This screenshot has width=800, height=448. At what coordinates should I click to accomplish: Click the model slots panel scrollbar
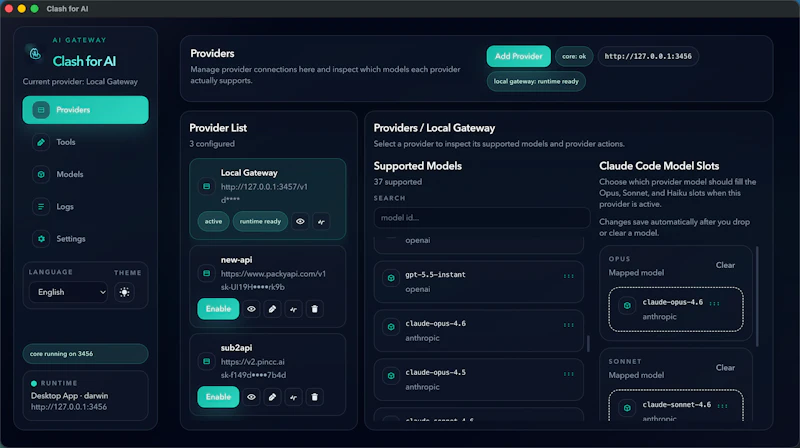click(757, 296)
